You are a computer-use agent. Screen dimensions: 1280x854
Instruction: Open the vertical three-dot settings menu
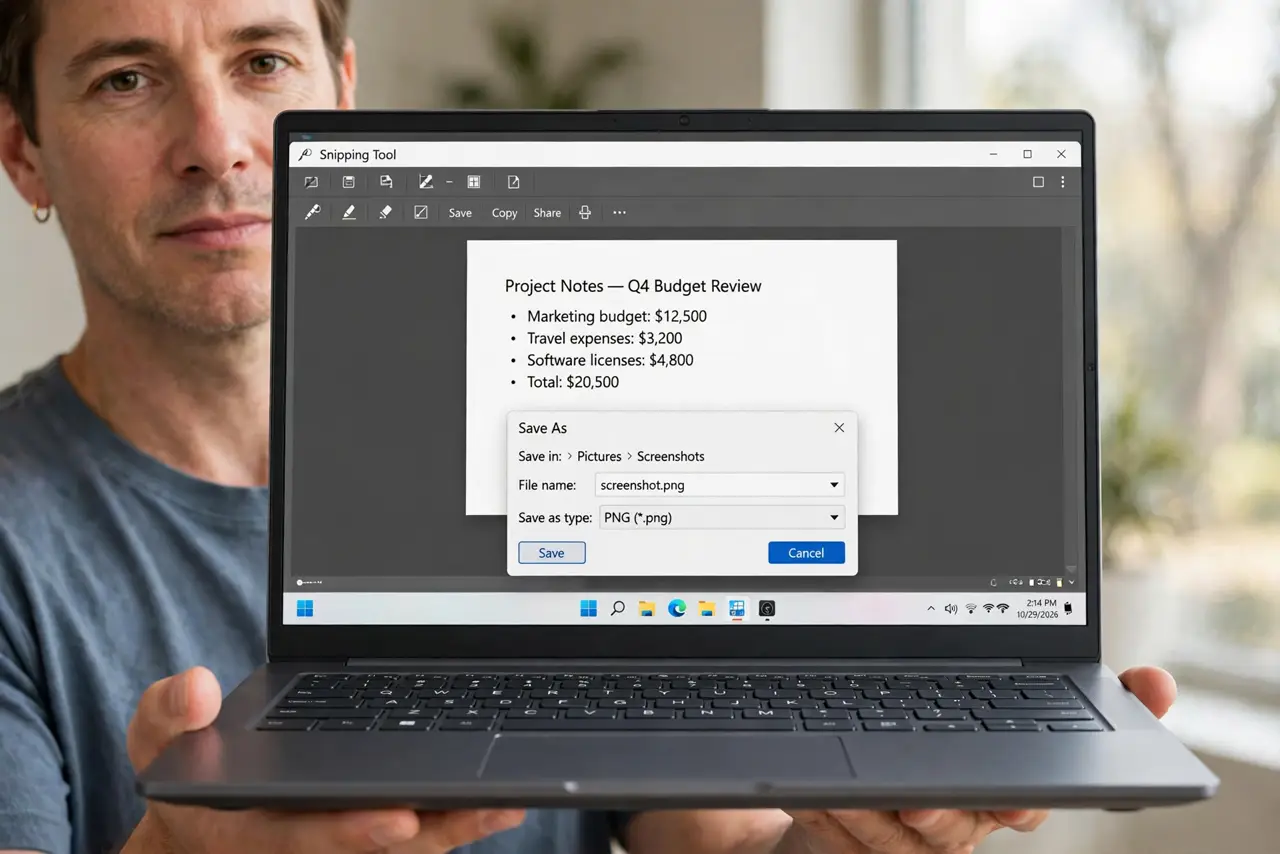(1062, 182)
